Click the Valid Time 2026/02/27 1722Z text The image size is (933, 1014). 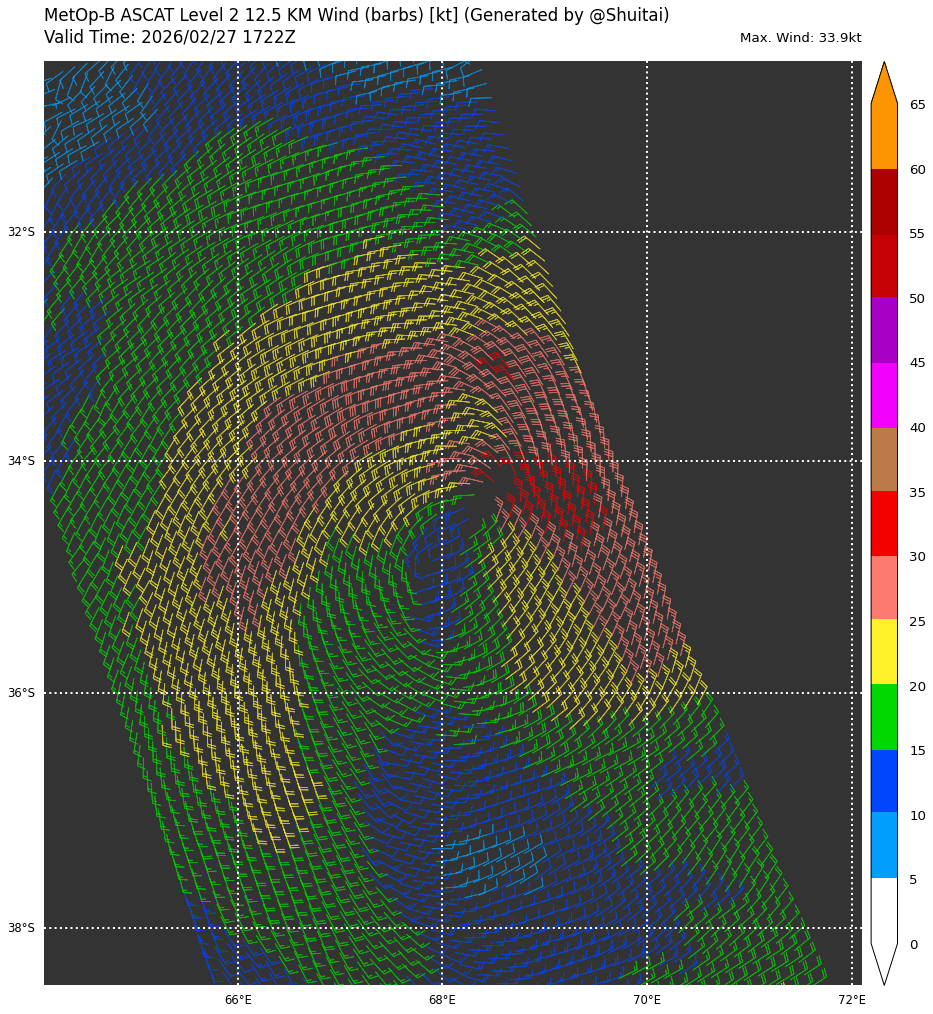point(170,38)
